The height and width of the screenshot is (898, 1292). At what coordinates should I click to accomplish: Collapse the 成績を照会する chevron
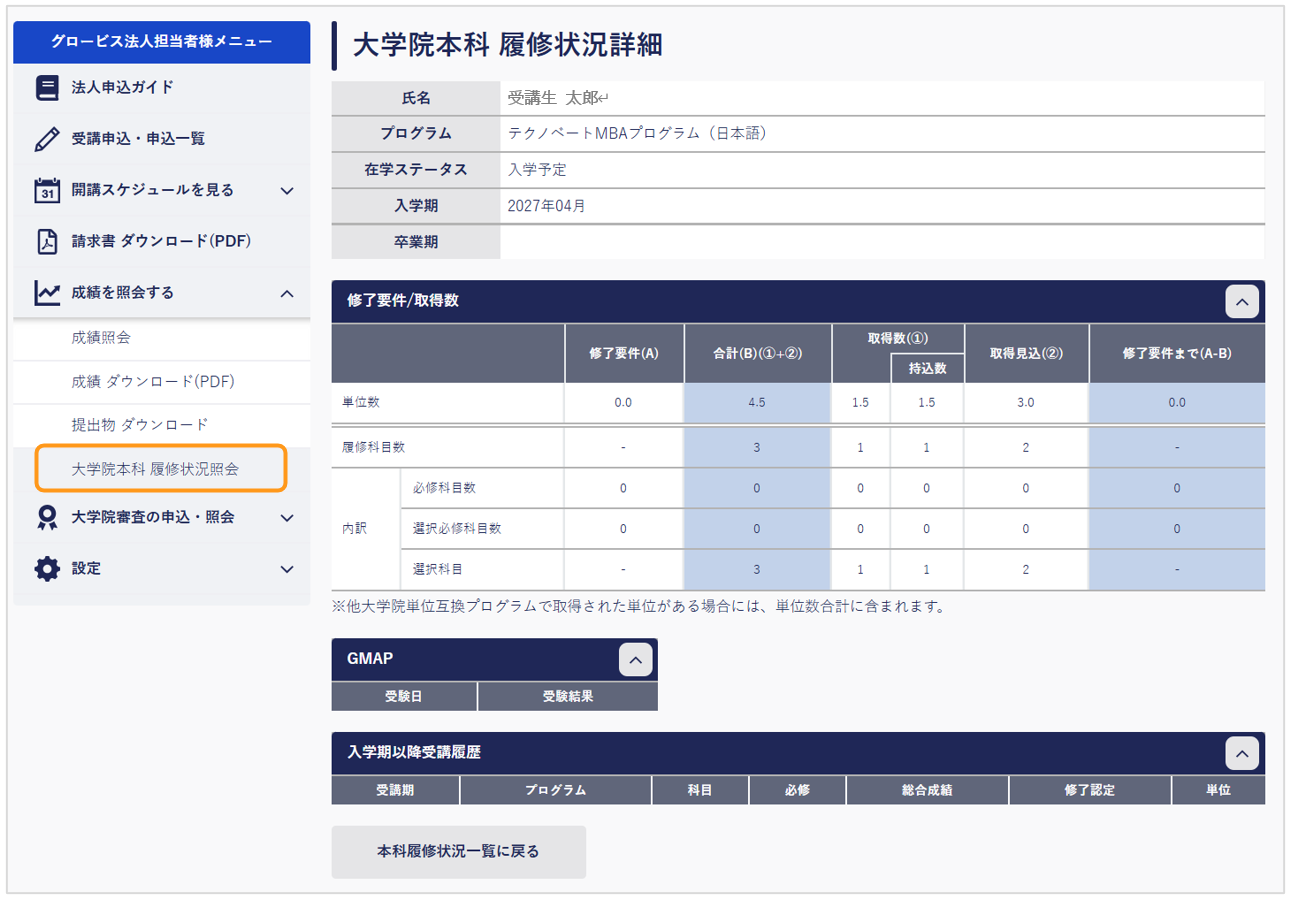(287, 293)
